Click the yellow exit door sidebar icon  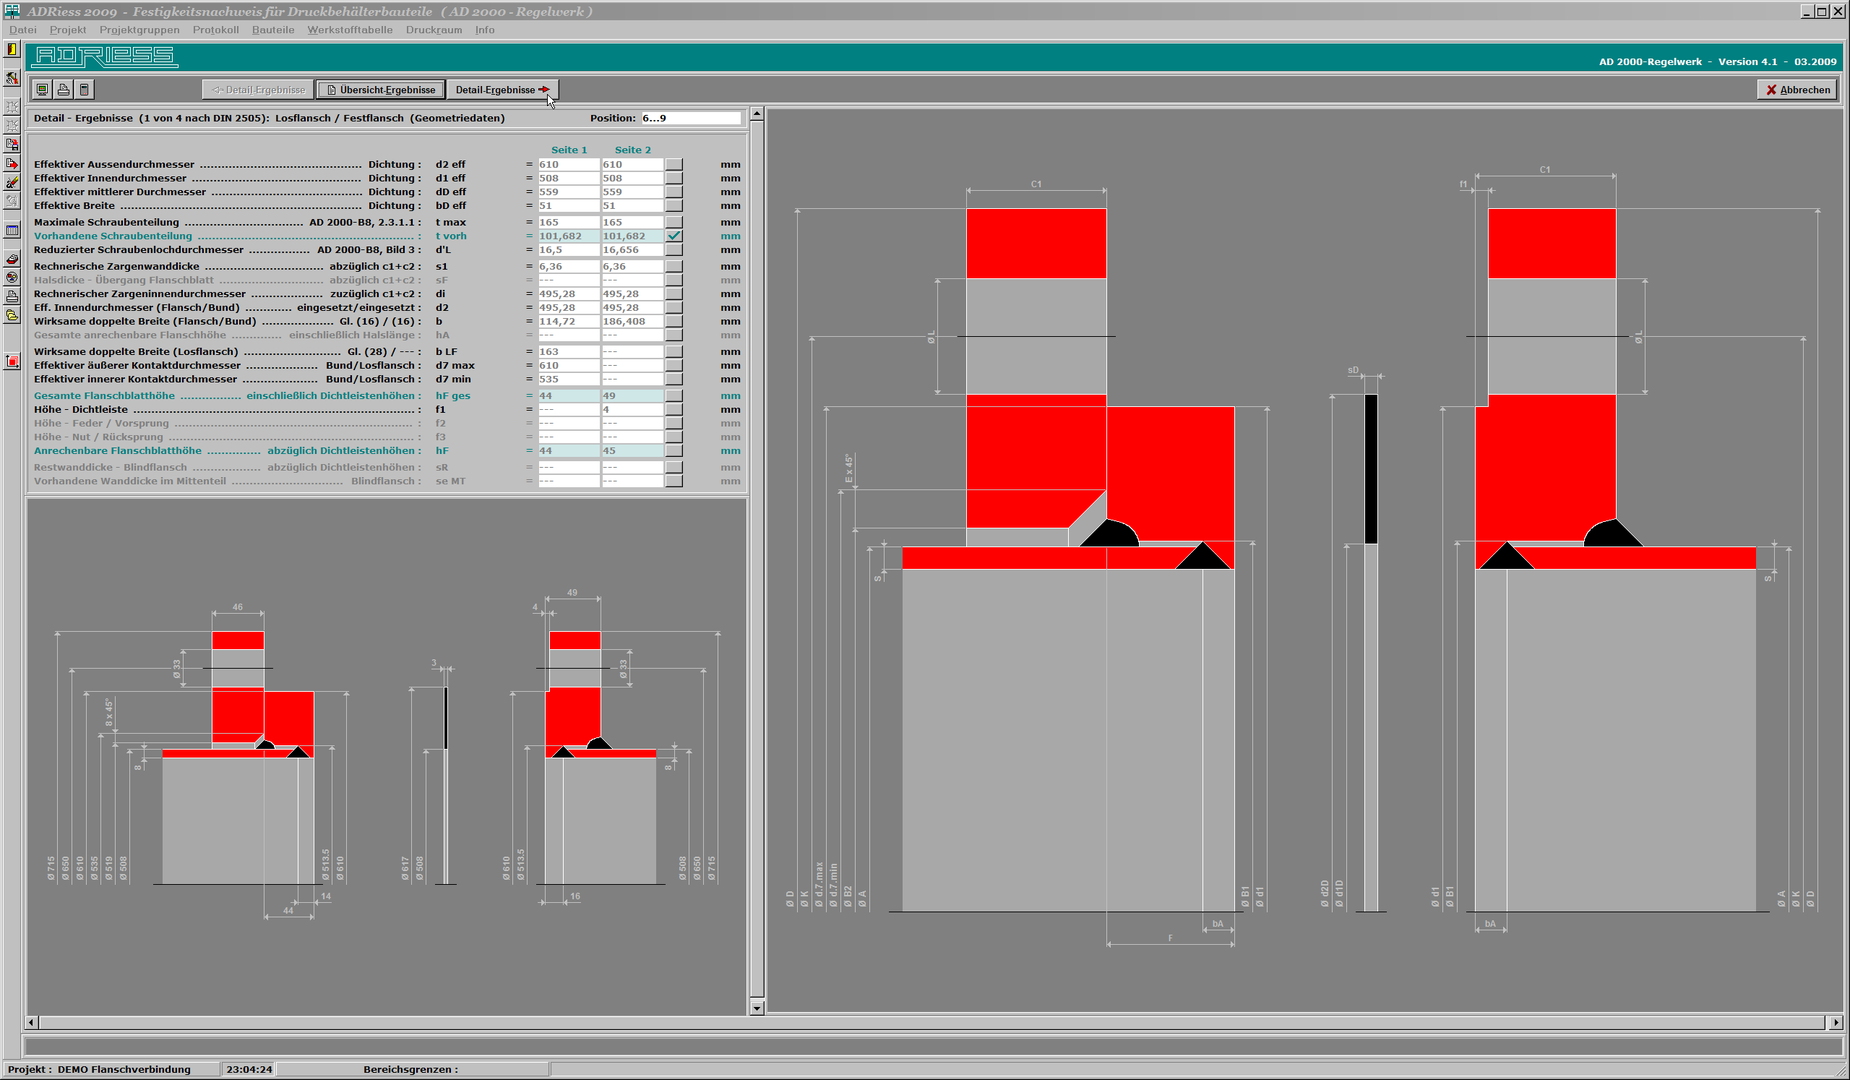(12, 49)
